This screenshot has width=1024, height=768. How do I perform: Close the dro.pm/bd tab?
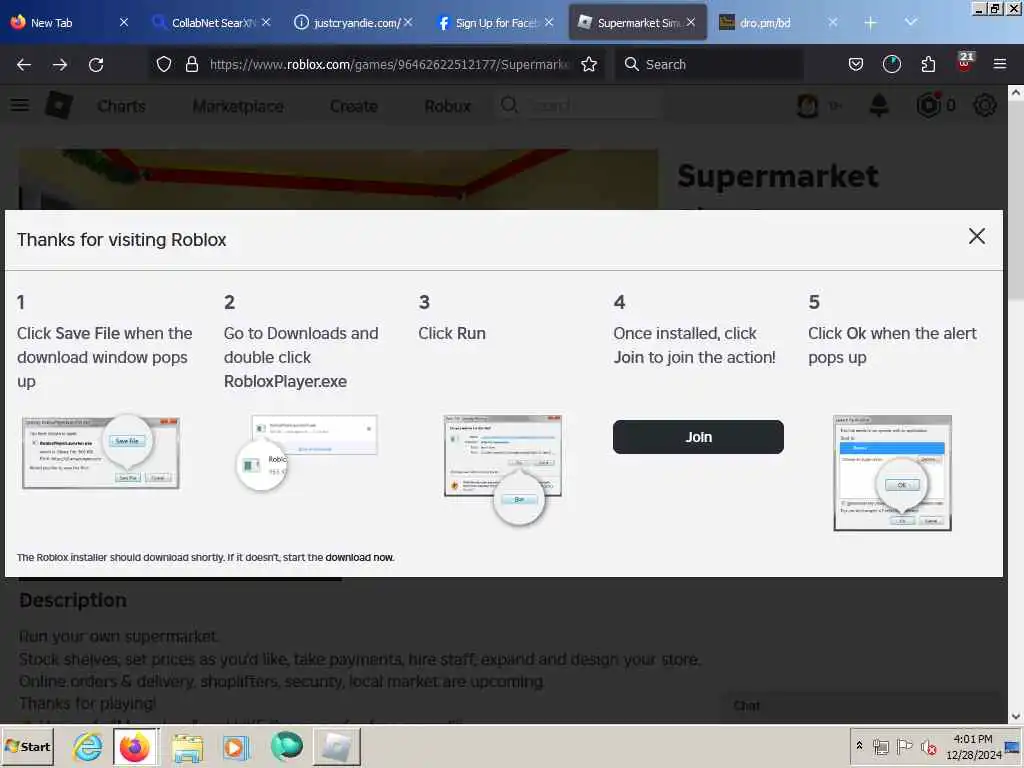pyautogui.click(x=833, y=22)
